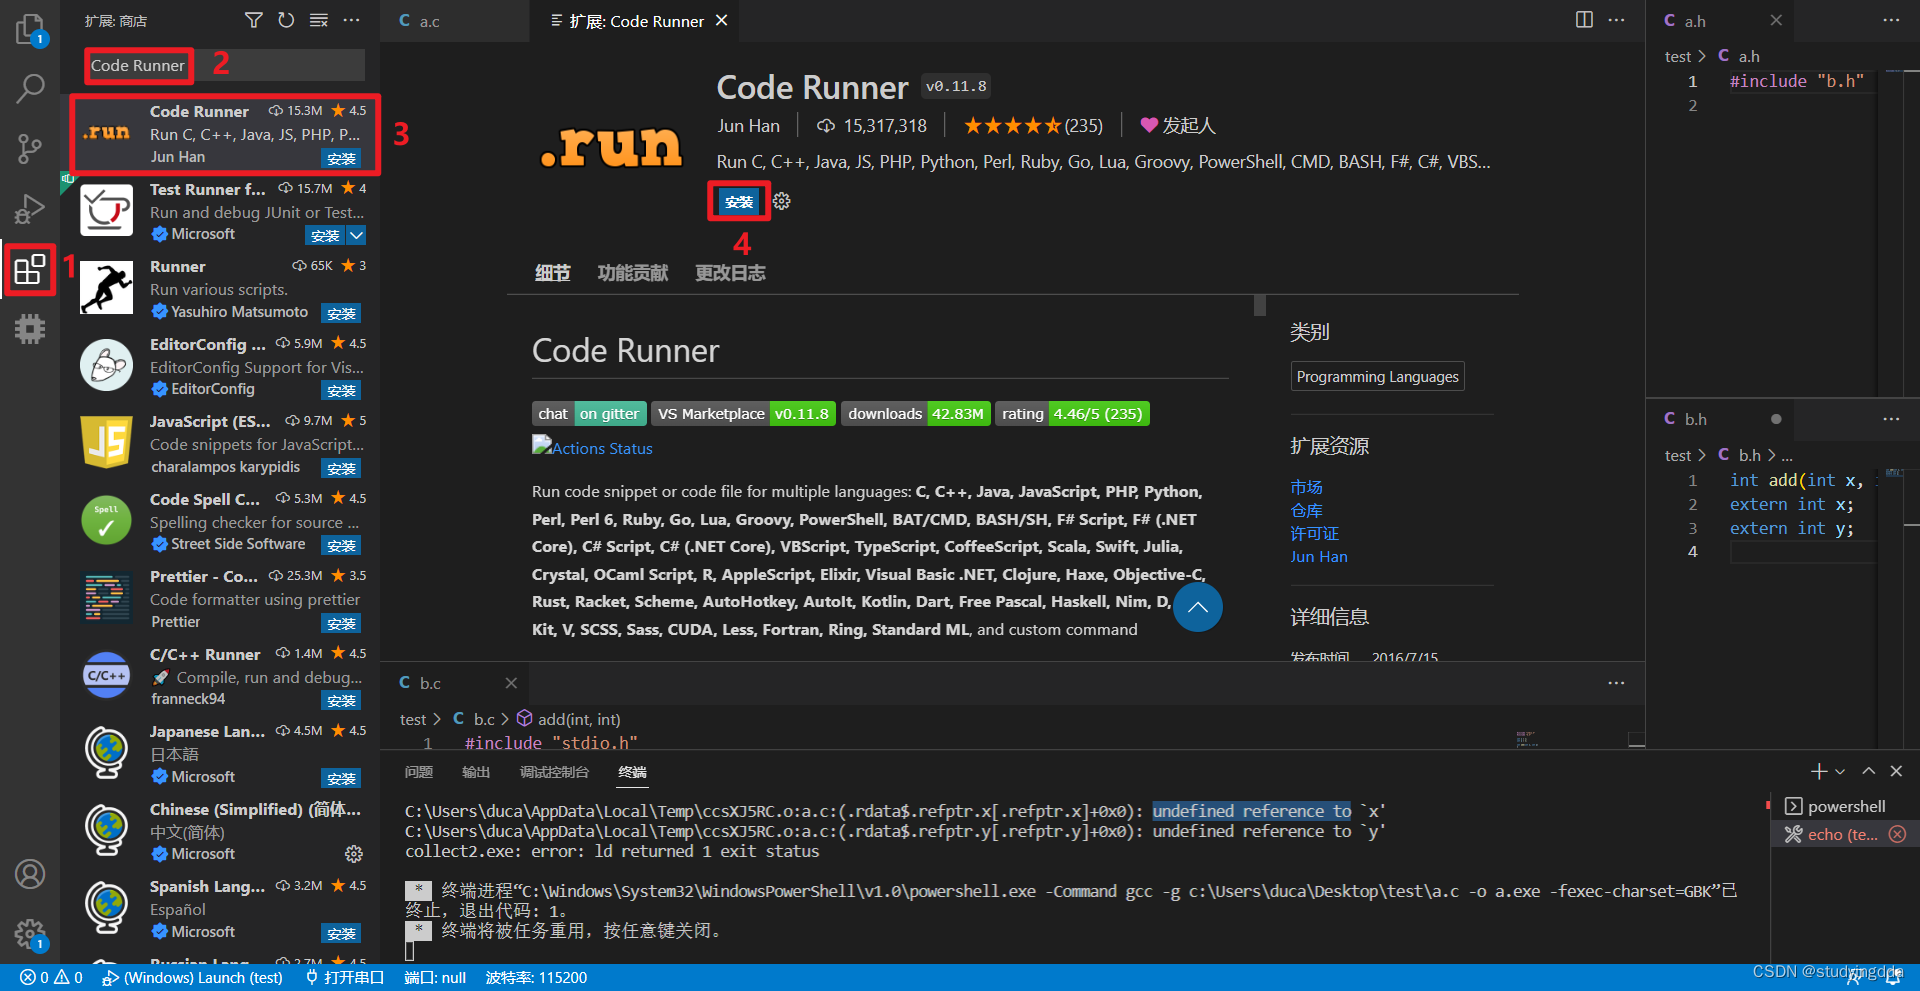This screenshot has width=1920, height=991.
Task: Open the Source Control view
Action: [30, 149]
